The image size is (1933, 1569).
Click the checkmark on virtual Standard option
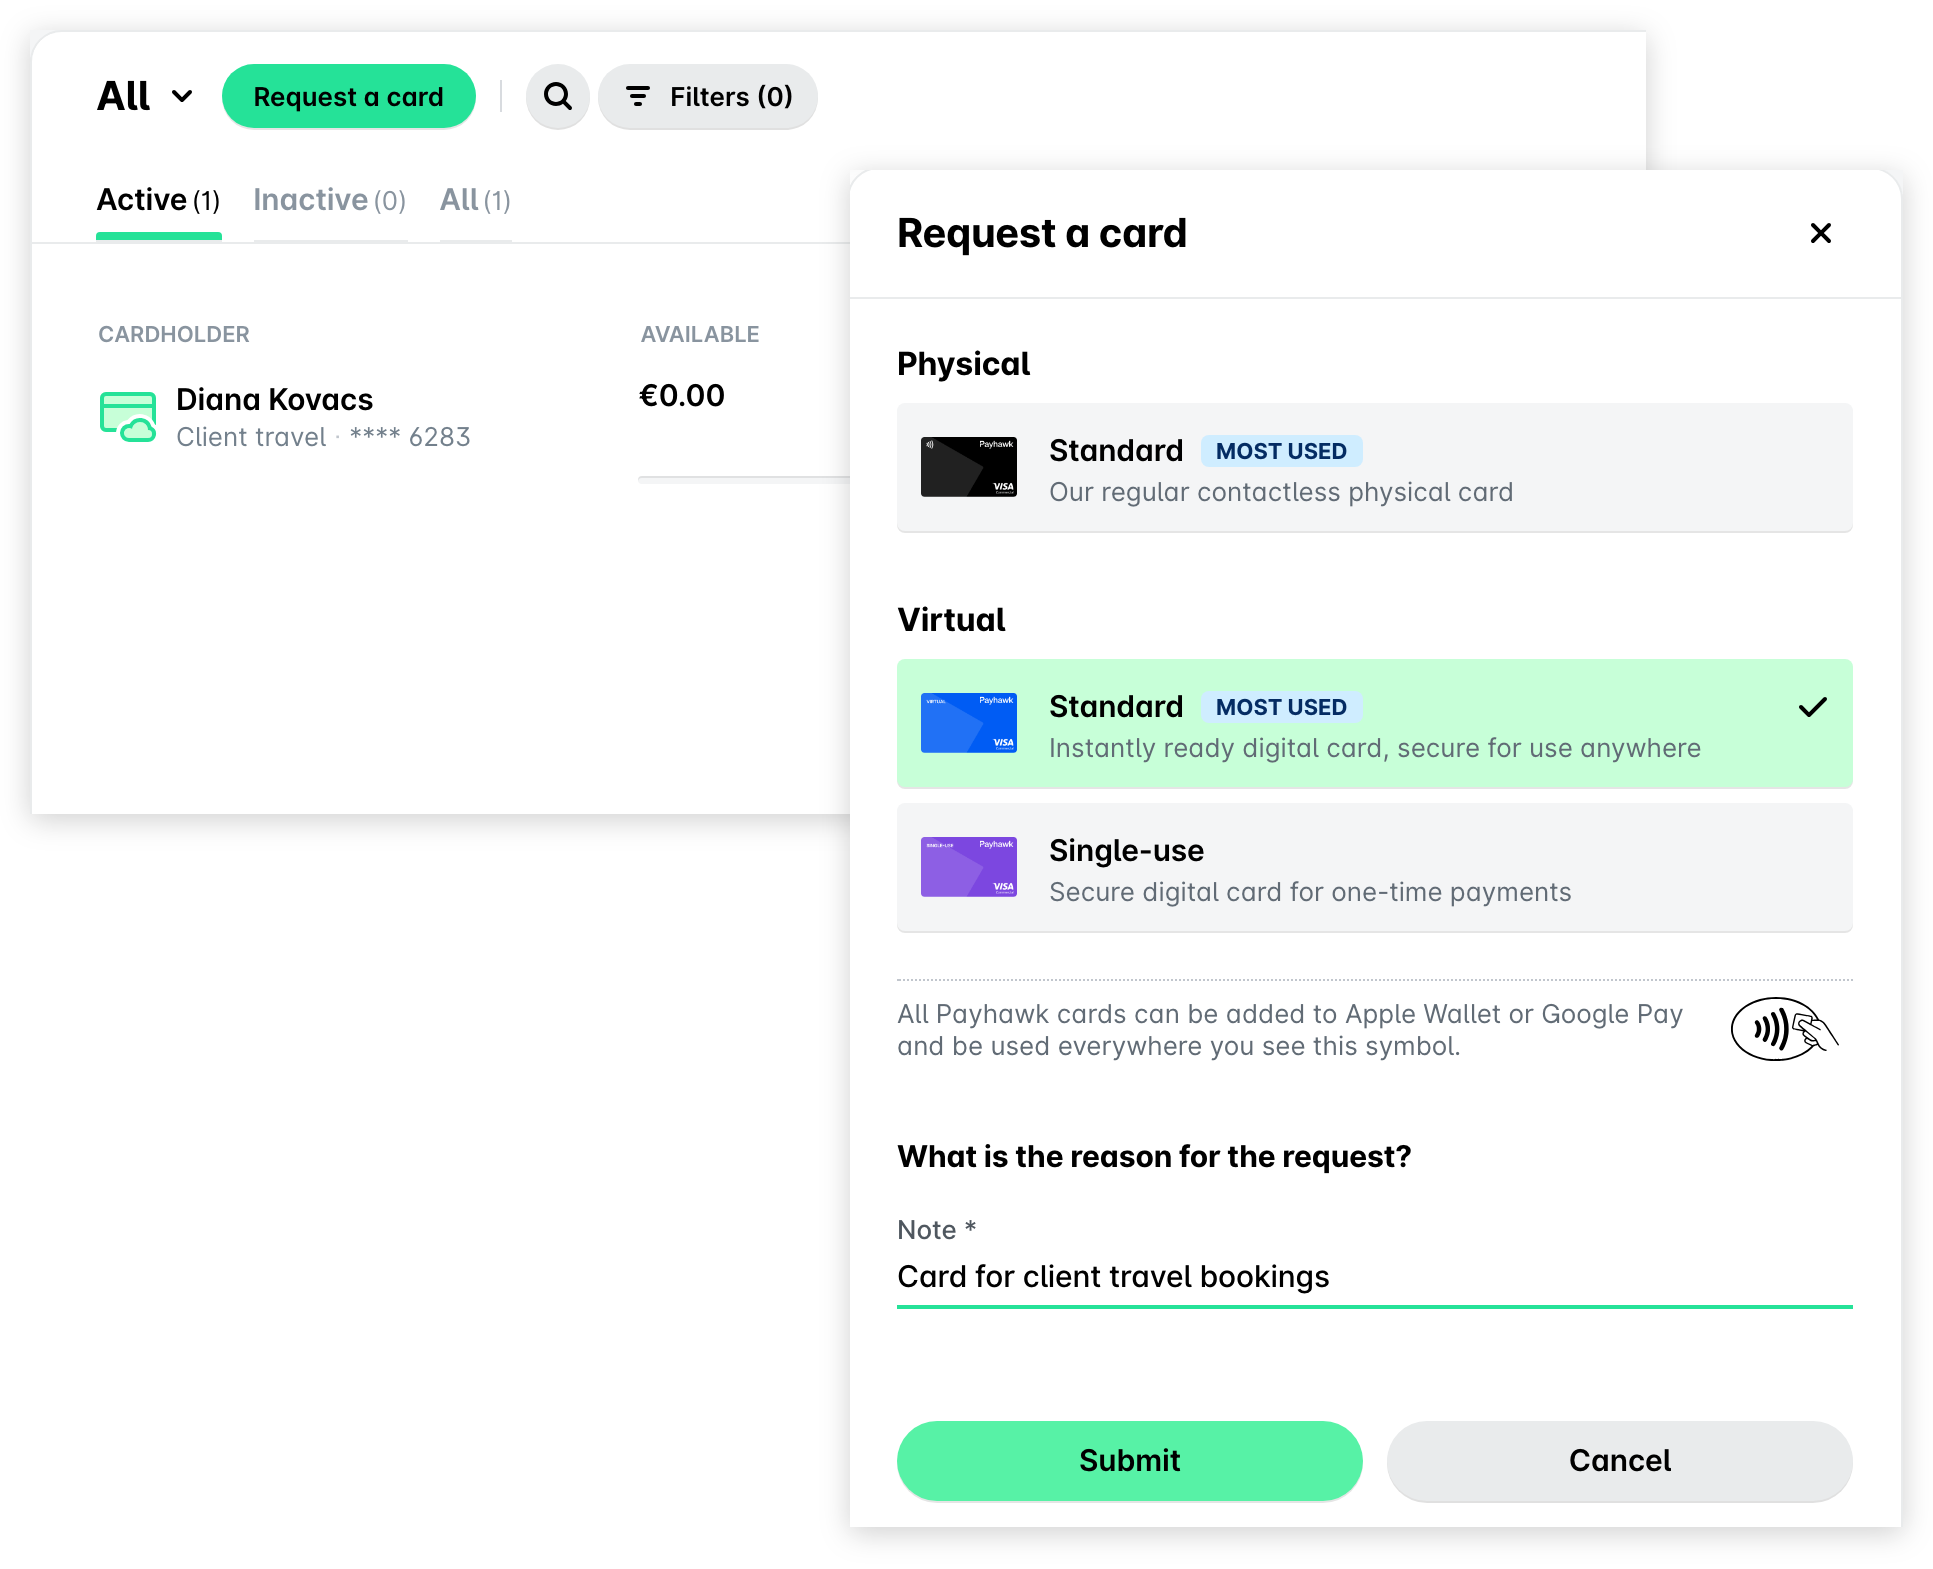[1812, 707]
